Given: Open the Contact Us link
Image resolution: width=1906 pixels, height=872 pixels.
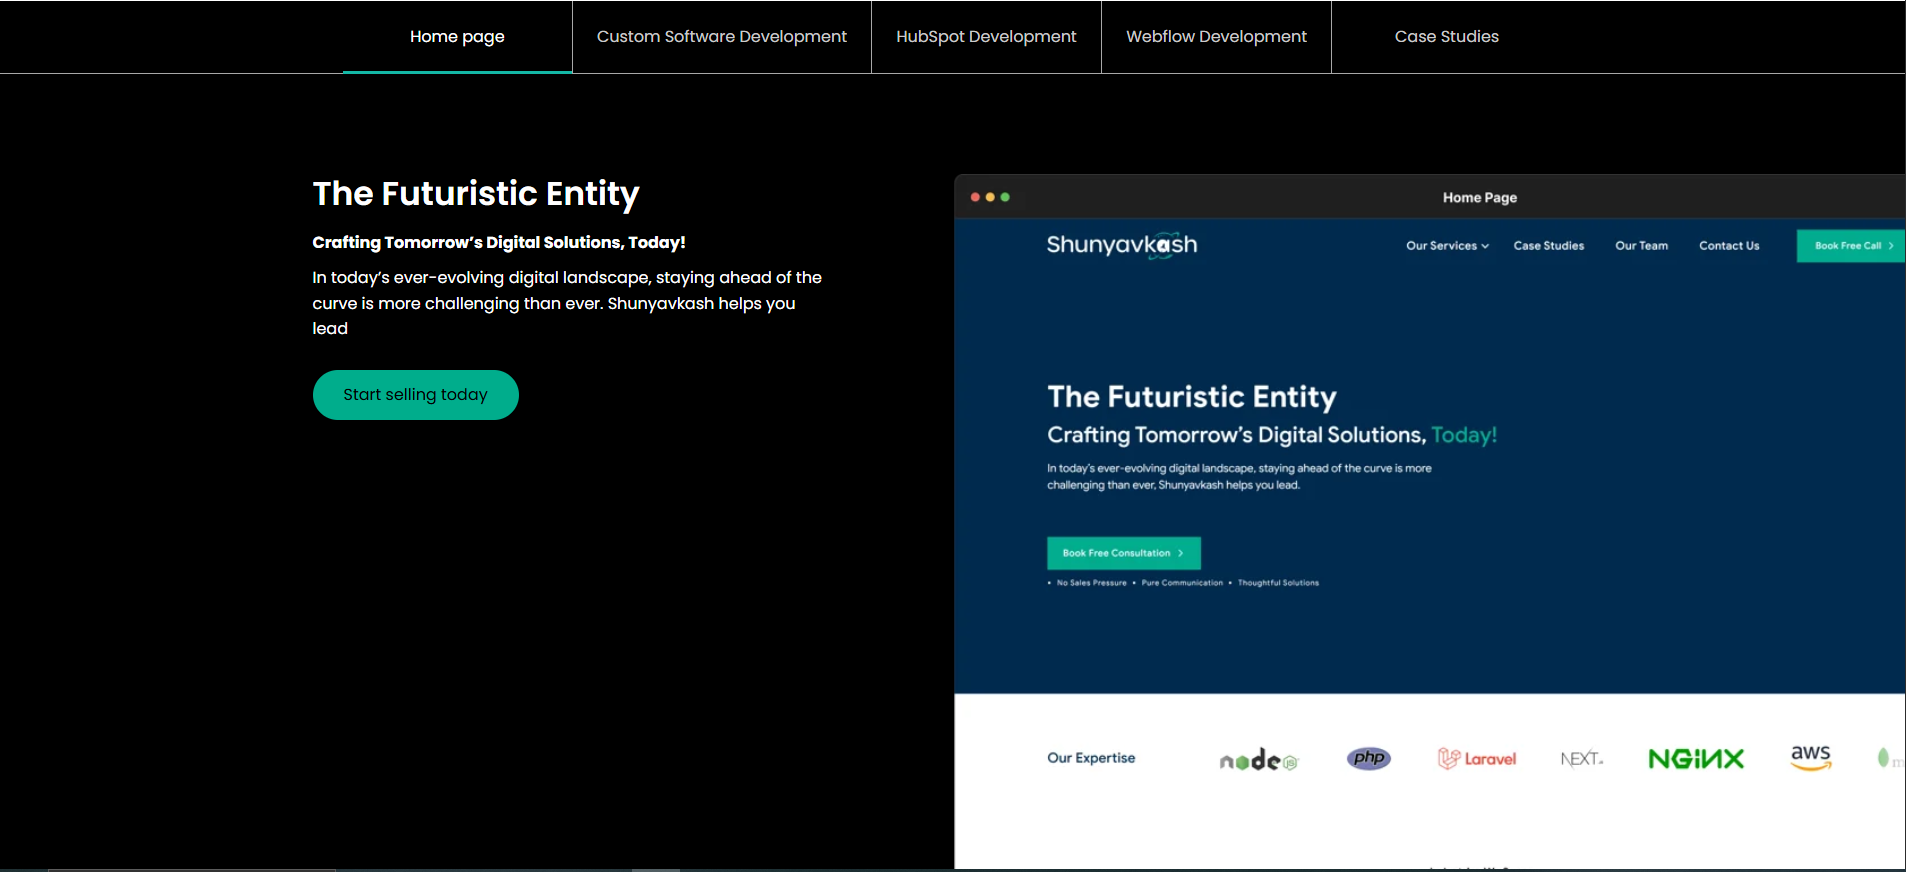Looking at the screenshot, I should (x=1729, y=246).
